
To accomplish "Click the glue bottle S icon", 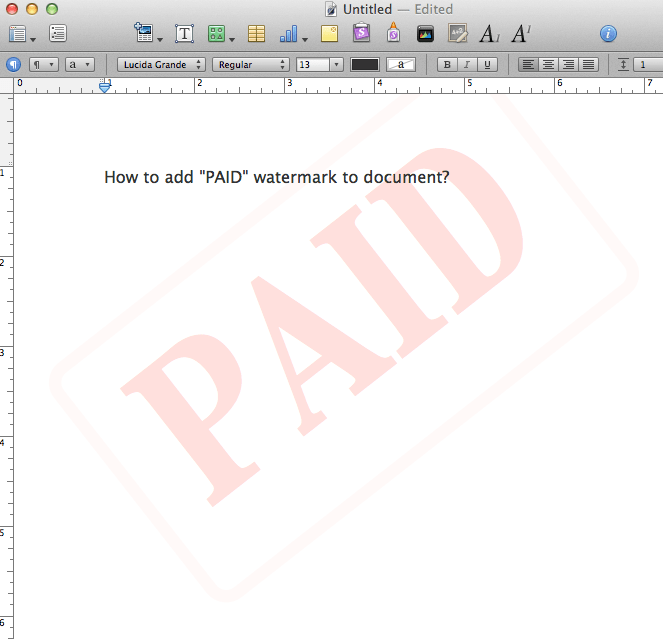I will pos(393,33).
